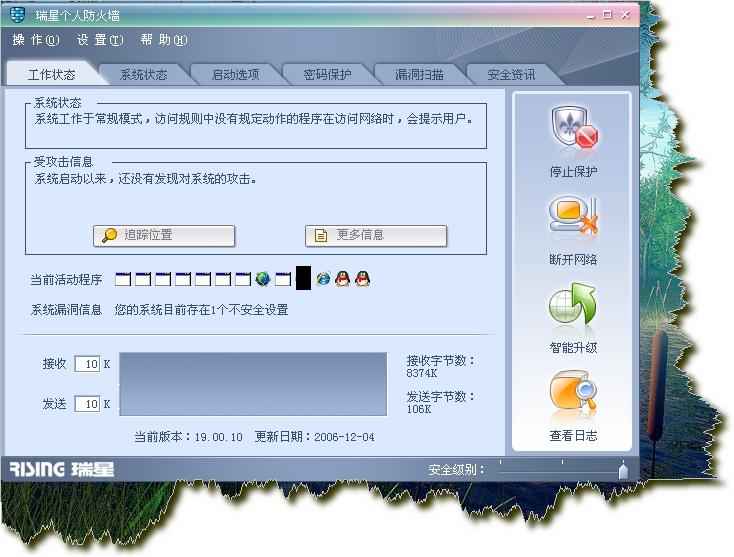
Task: Click the 接收 scale input field
Action: tap(88, 364)
